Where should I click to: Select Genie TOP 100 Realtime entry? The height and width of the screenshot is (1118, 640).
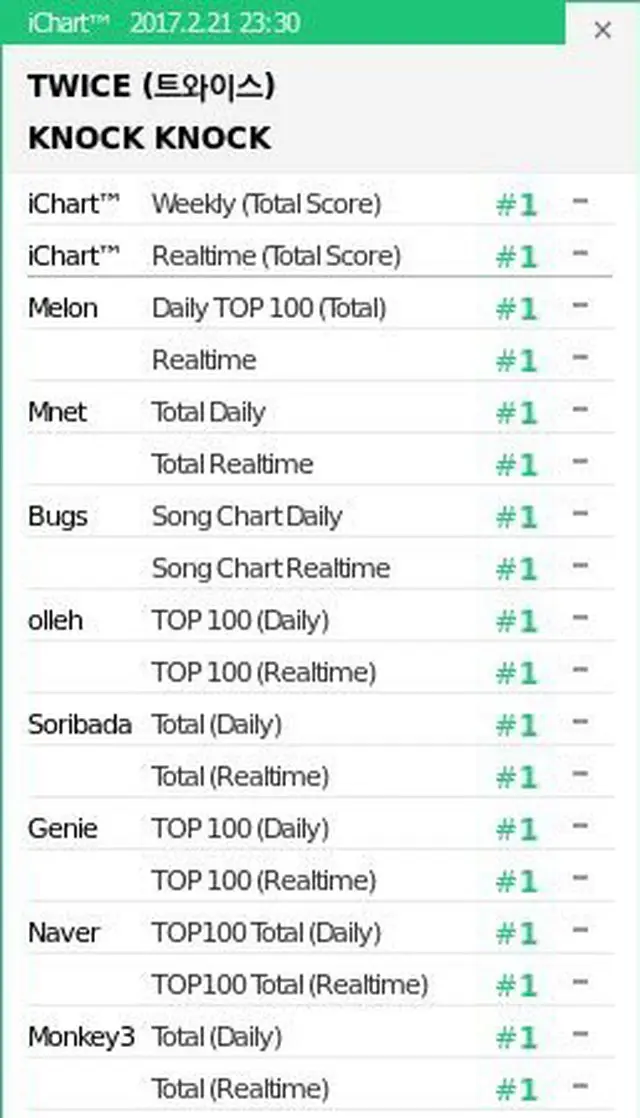[x=320, y=881]
